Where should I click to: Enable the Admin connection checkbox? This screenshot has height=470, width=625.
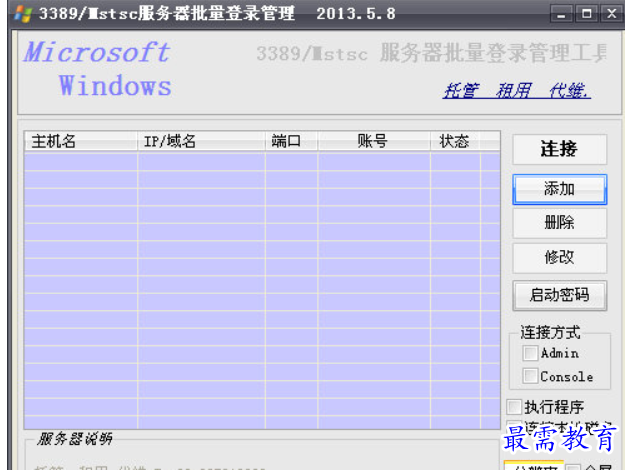coord(530,353)
